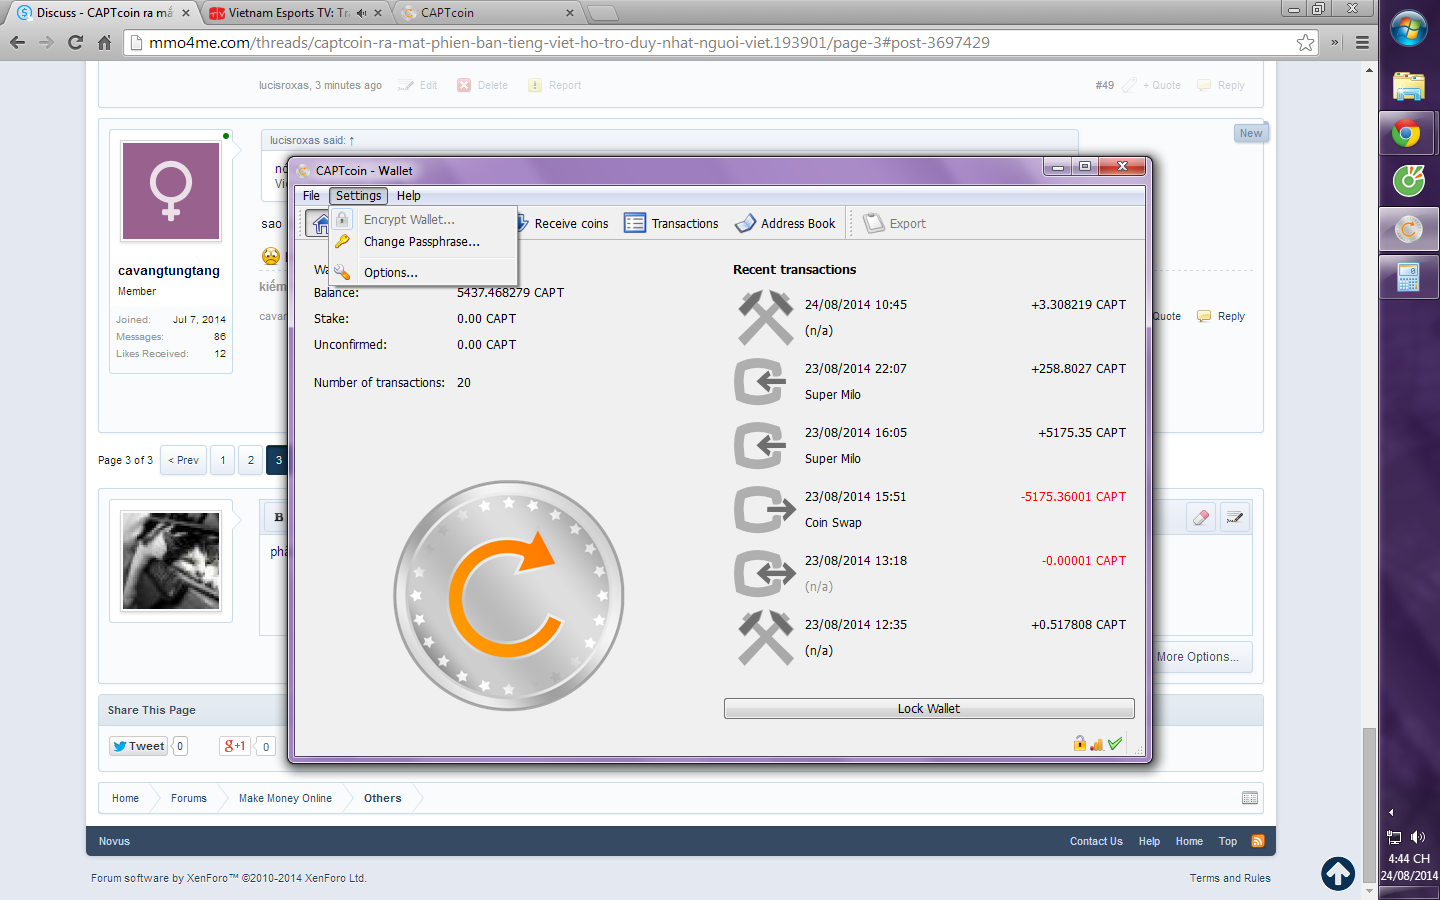Click the sent icon for Coin Swap transaction
1440x900 pixels.
[x=765, y=509]
